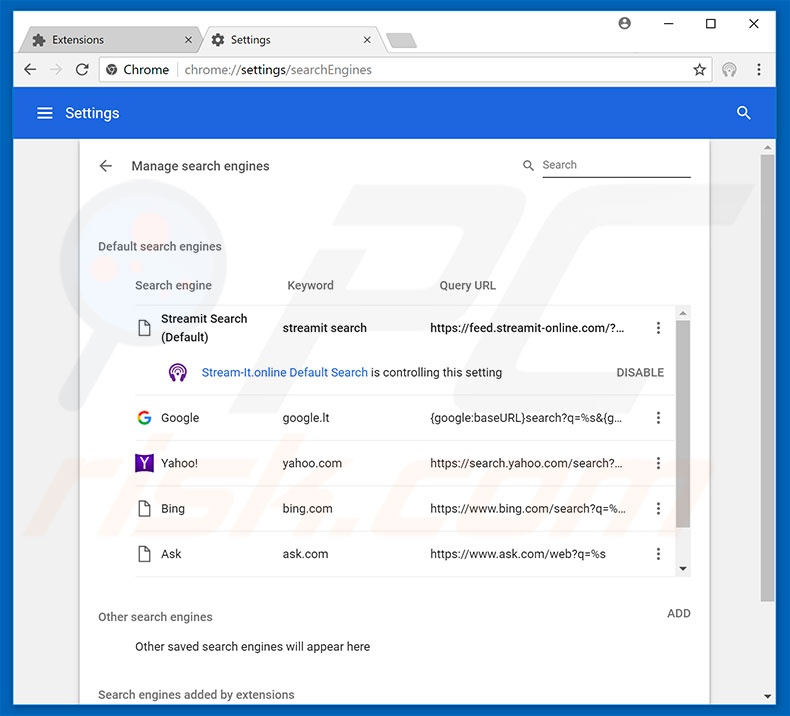This screenshot has width=790, height=716.
Task: Reload the current page
Action: point(82,70)
